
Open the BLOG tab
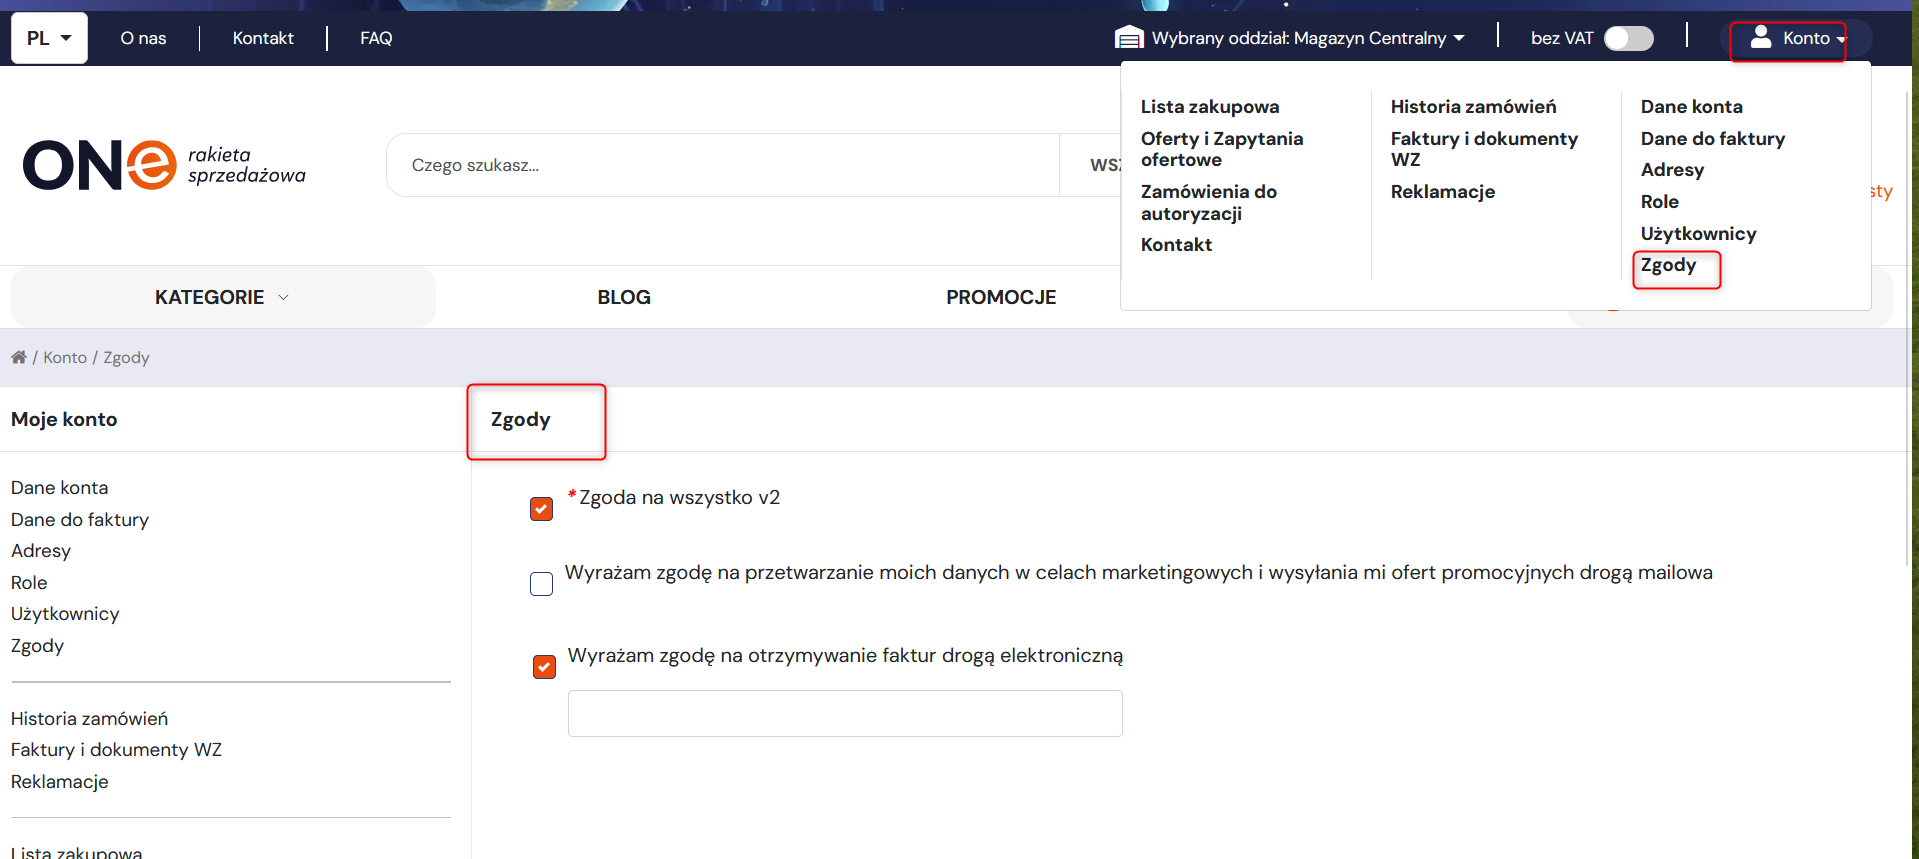tap(624, 297)
